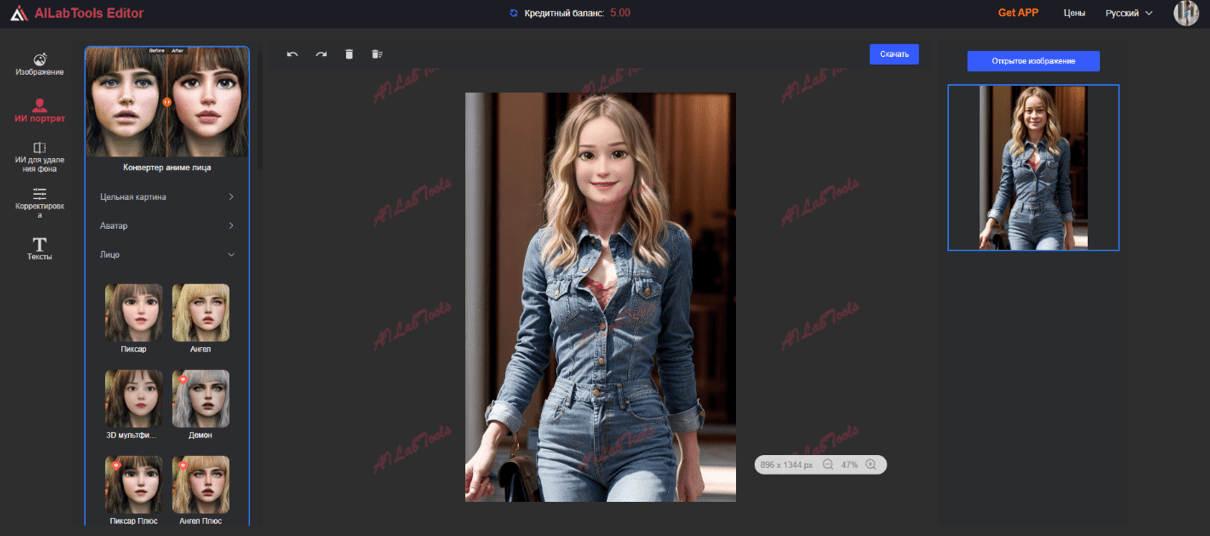Click the undo arrow icon
This screenshot has width=1210, height=536.
pos(292,54)
